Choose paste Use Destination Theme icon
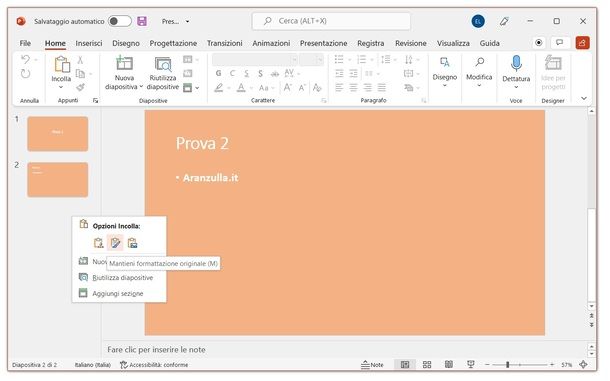 coord(98,243)
